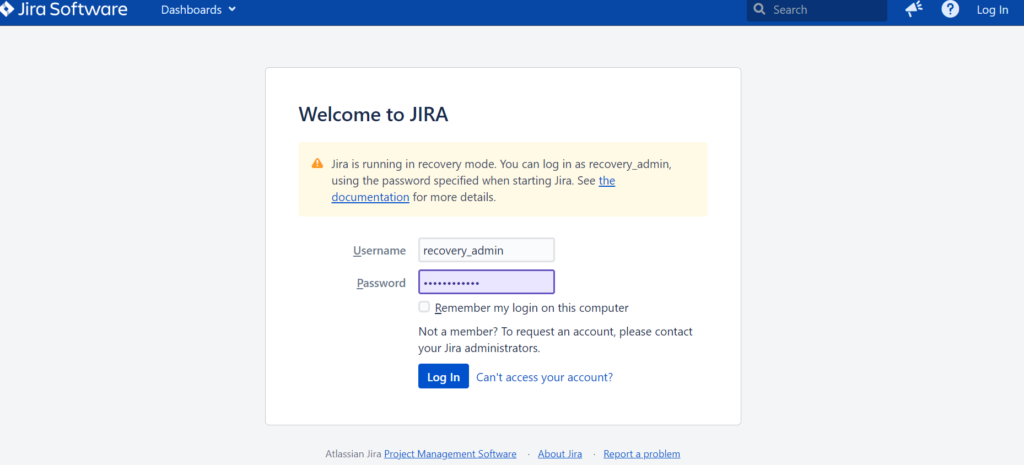
Task: Click the Atlassian Jira footer text
Action: click(x=353, y=454)
